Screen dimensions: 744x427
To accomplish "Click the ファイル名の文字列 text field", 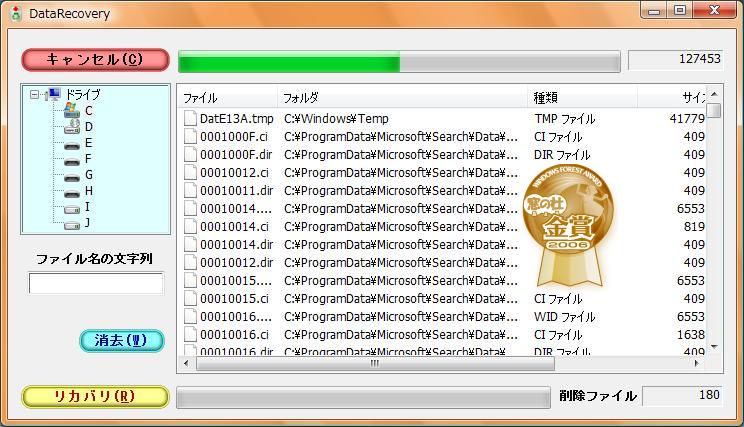I will point(96,284).
